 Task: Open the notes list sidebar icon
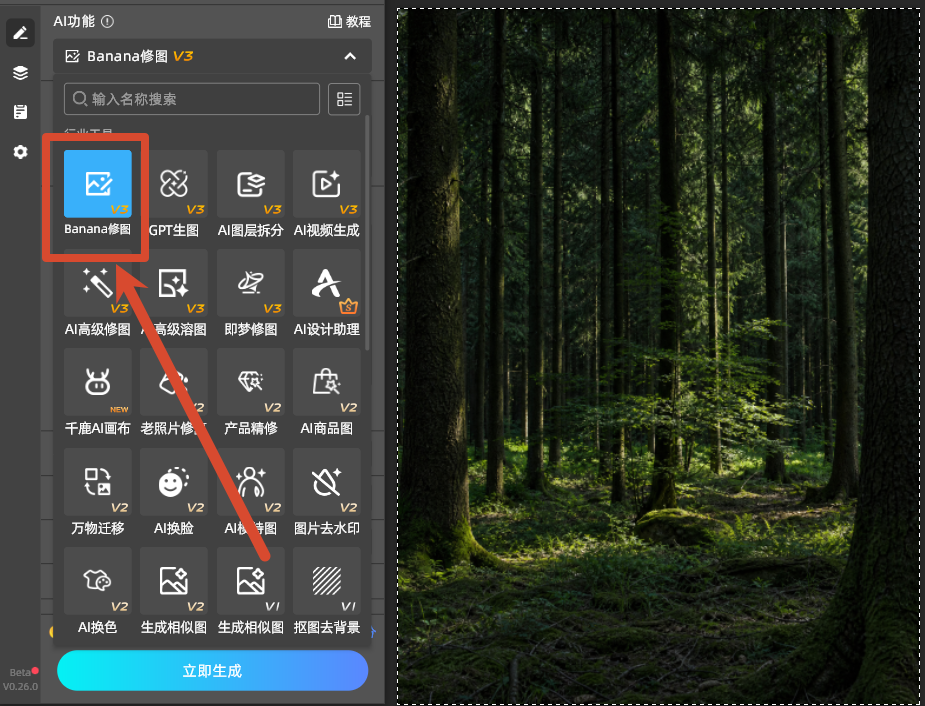tap(20, 112)
